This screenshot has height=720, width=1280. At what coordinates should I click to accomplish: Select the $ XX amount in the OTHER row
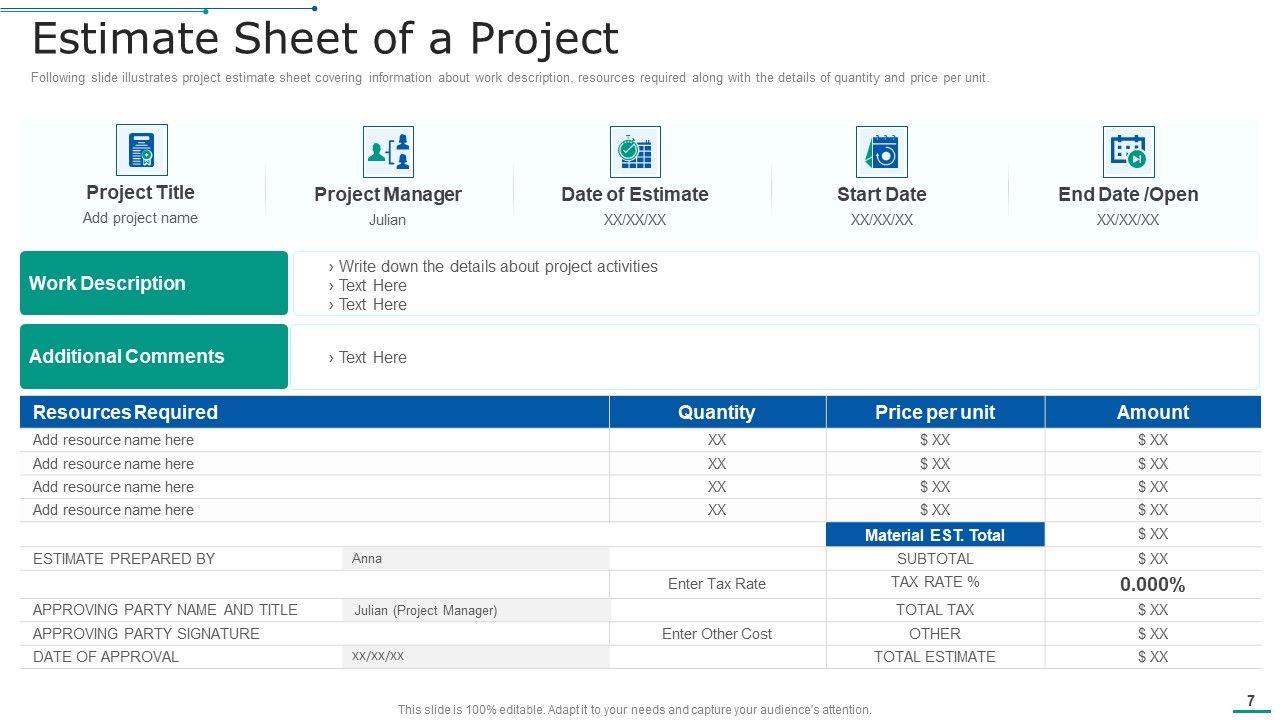pos(1153,634)
